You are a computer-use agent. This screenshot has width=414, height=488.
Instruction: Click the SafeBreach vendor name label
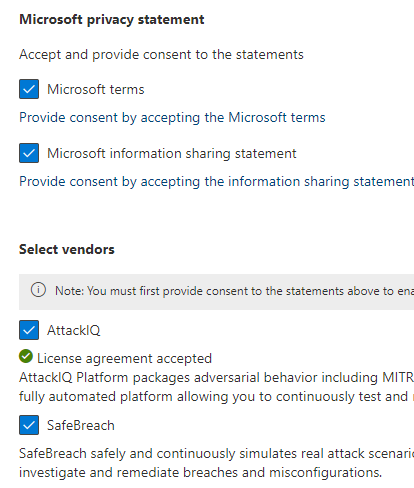pos(81,425)
